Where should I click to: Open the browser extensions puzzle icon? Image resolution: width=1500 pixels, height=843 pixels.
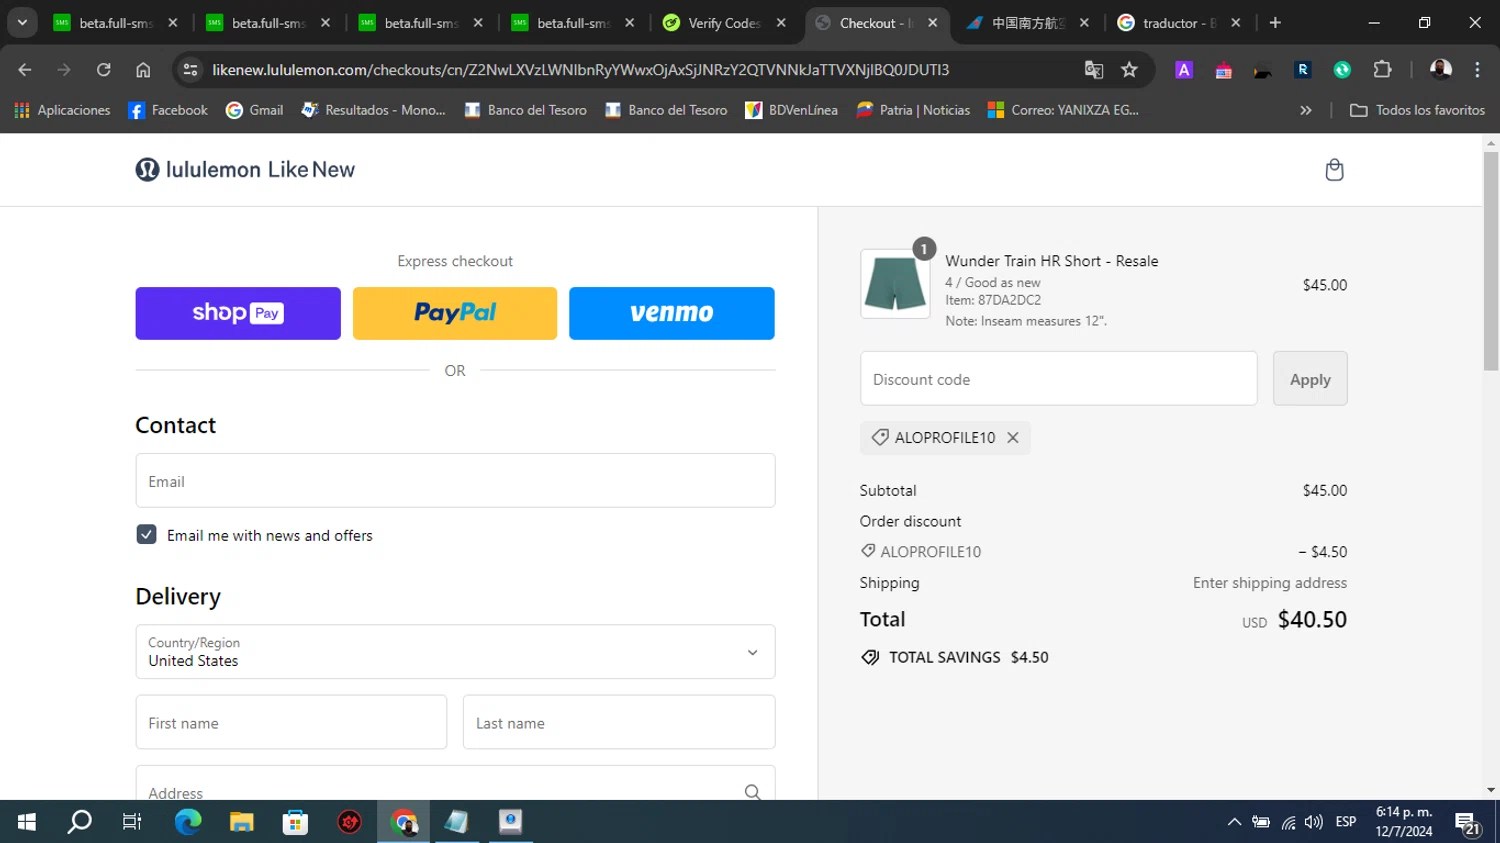(x=1382, y=69)
